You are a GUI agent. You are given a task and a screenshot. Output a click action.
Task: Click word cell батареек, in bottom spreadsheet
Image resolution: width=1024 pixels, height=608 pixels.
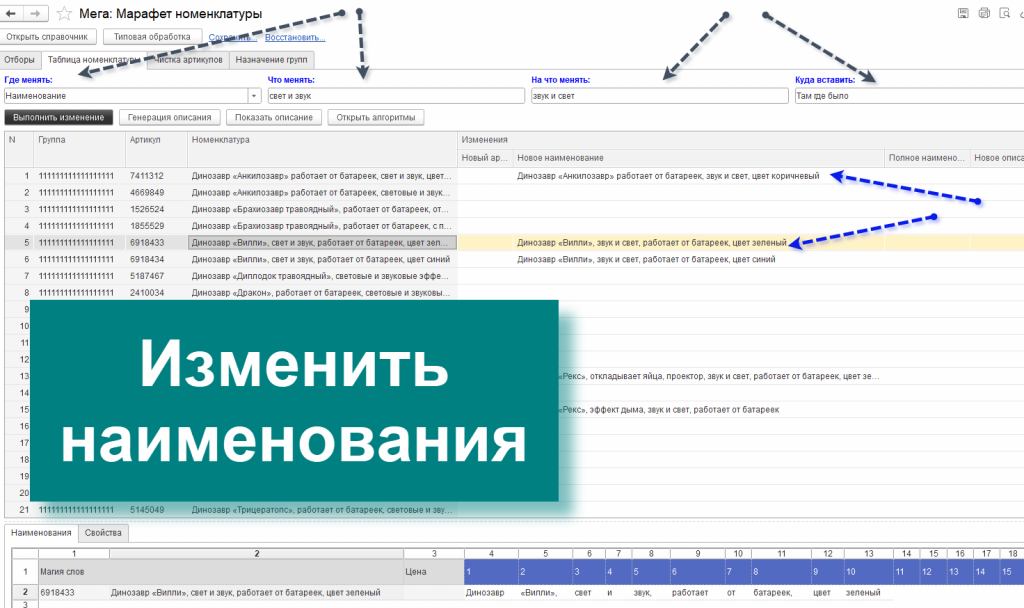781,593
